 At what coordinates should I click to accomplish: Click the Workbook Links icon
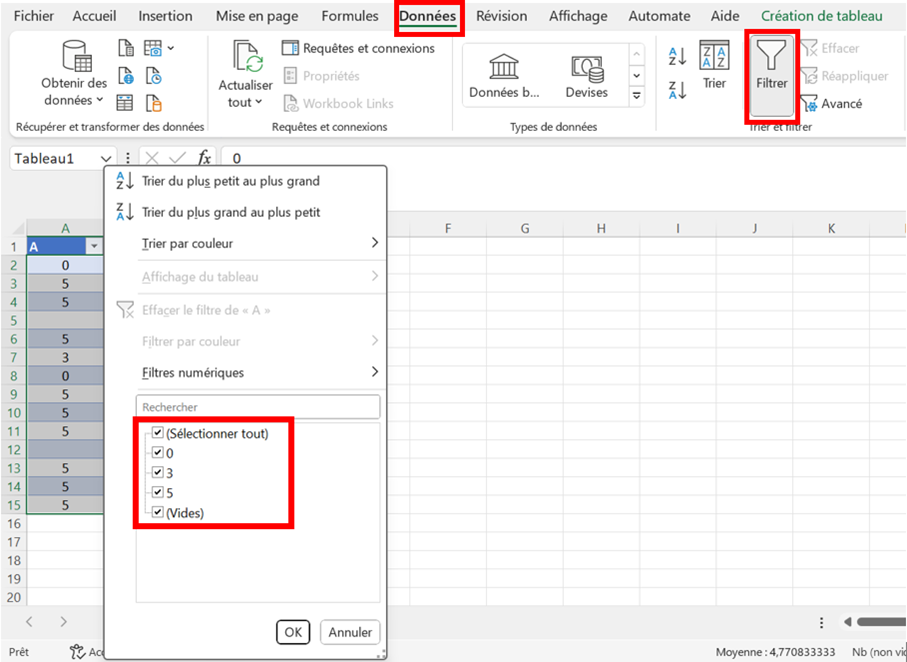[290, 104]
